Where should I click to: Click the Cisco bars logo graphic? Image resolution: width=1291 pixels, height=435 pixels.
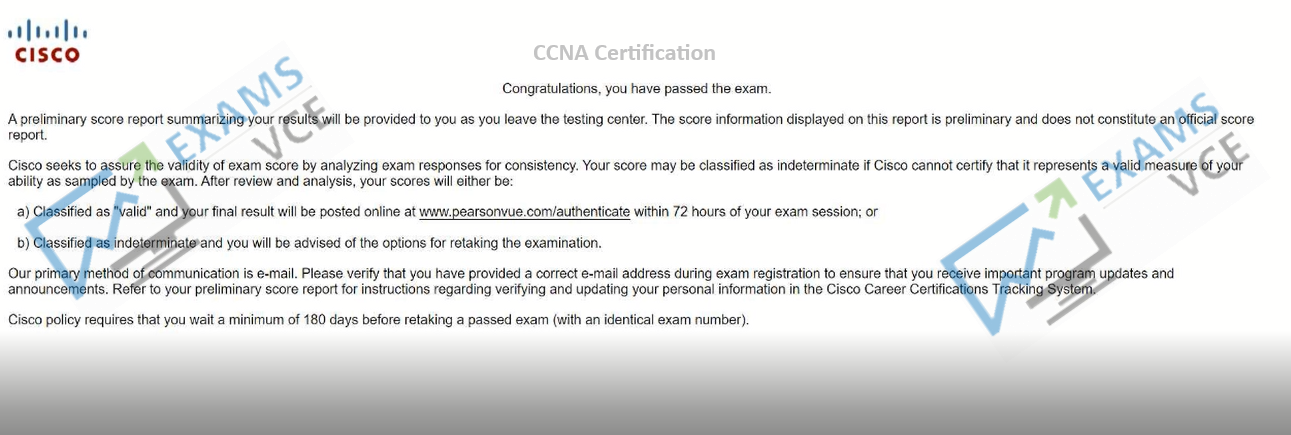point(47,31)
